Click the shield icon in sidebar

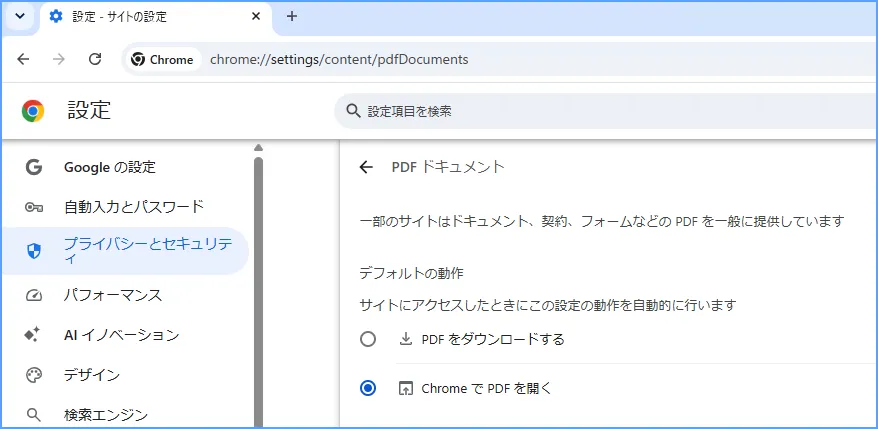tap(34, 251)
